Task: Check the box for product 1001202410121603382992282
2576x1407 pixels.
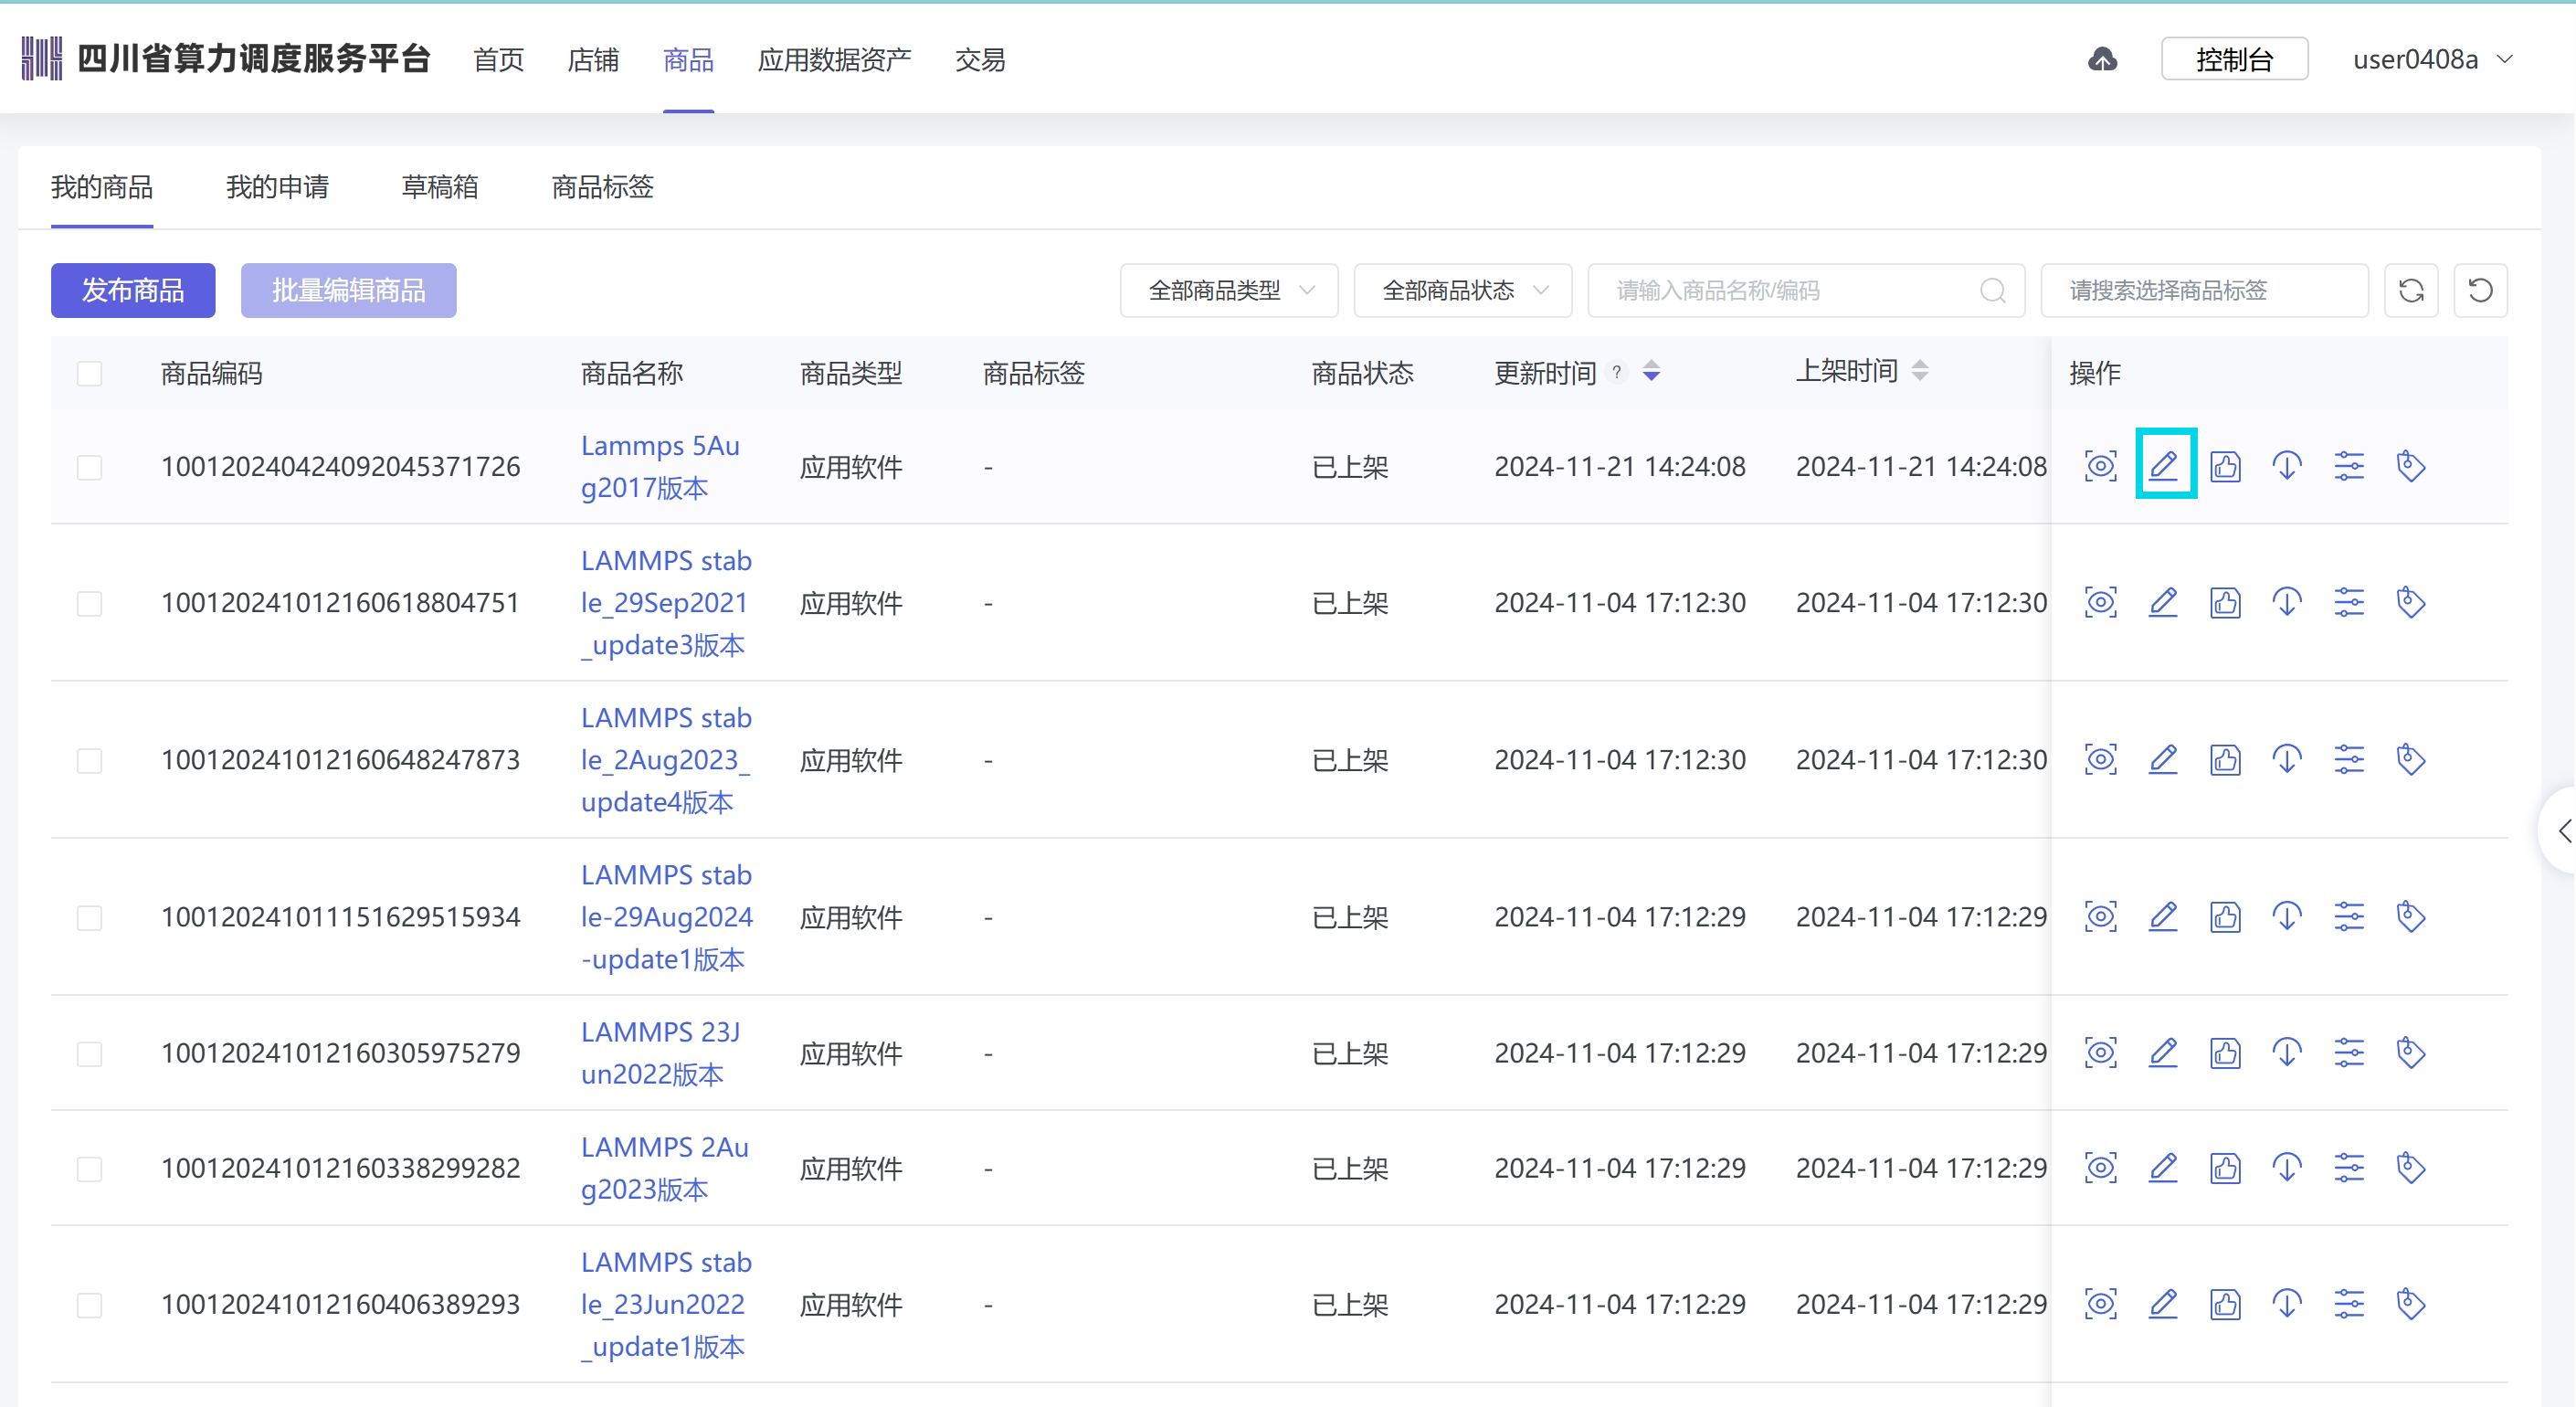Action: point(90,1168)
